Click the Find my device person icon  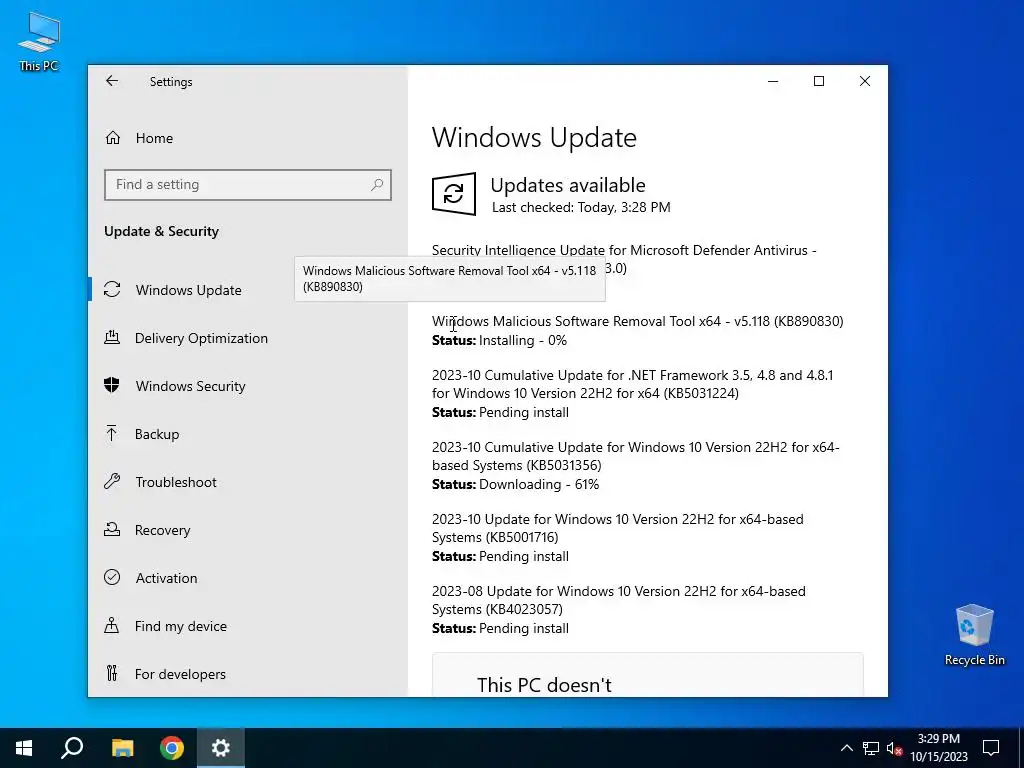coord(112,625)
